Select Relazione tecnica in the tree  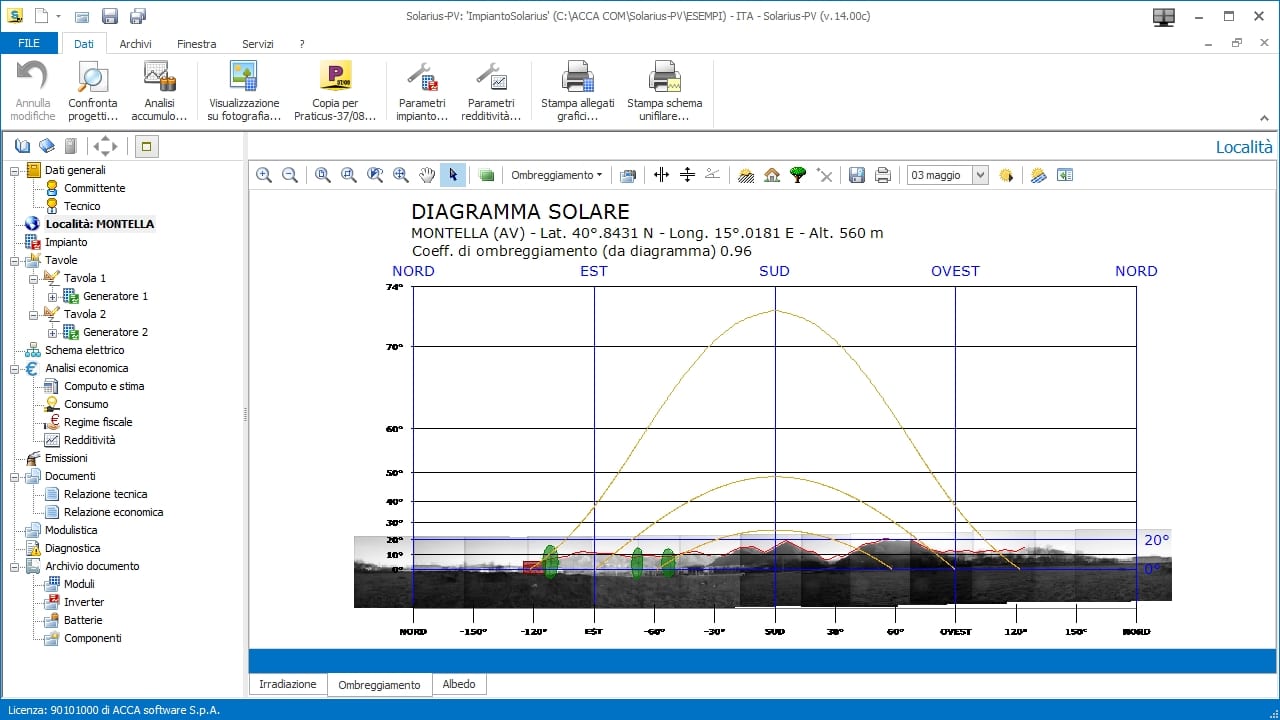click(106, 494)
